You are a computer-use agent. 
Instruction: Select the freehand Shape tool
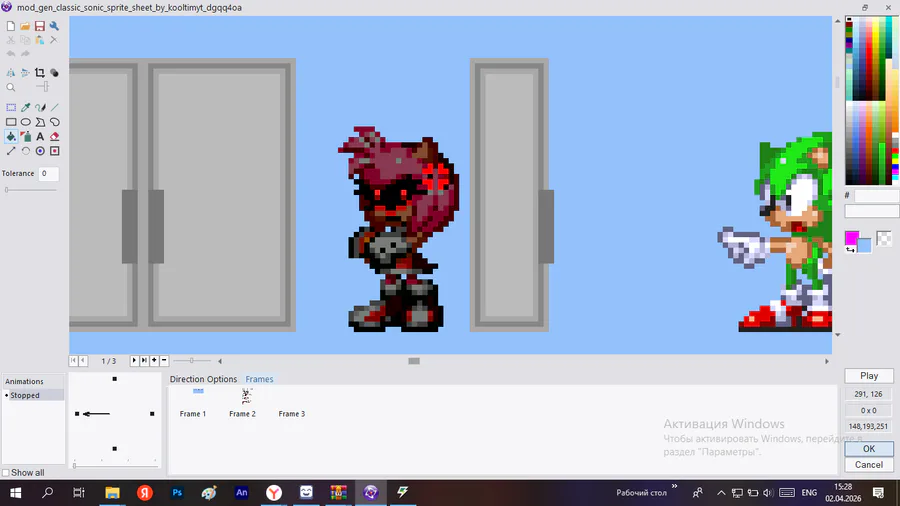pos(55,122)
